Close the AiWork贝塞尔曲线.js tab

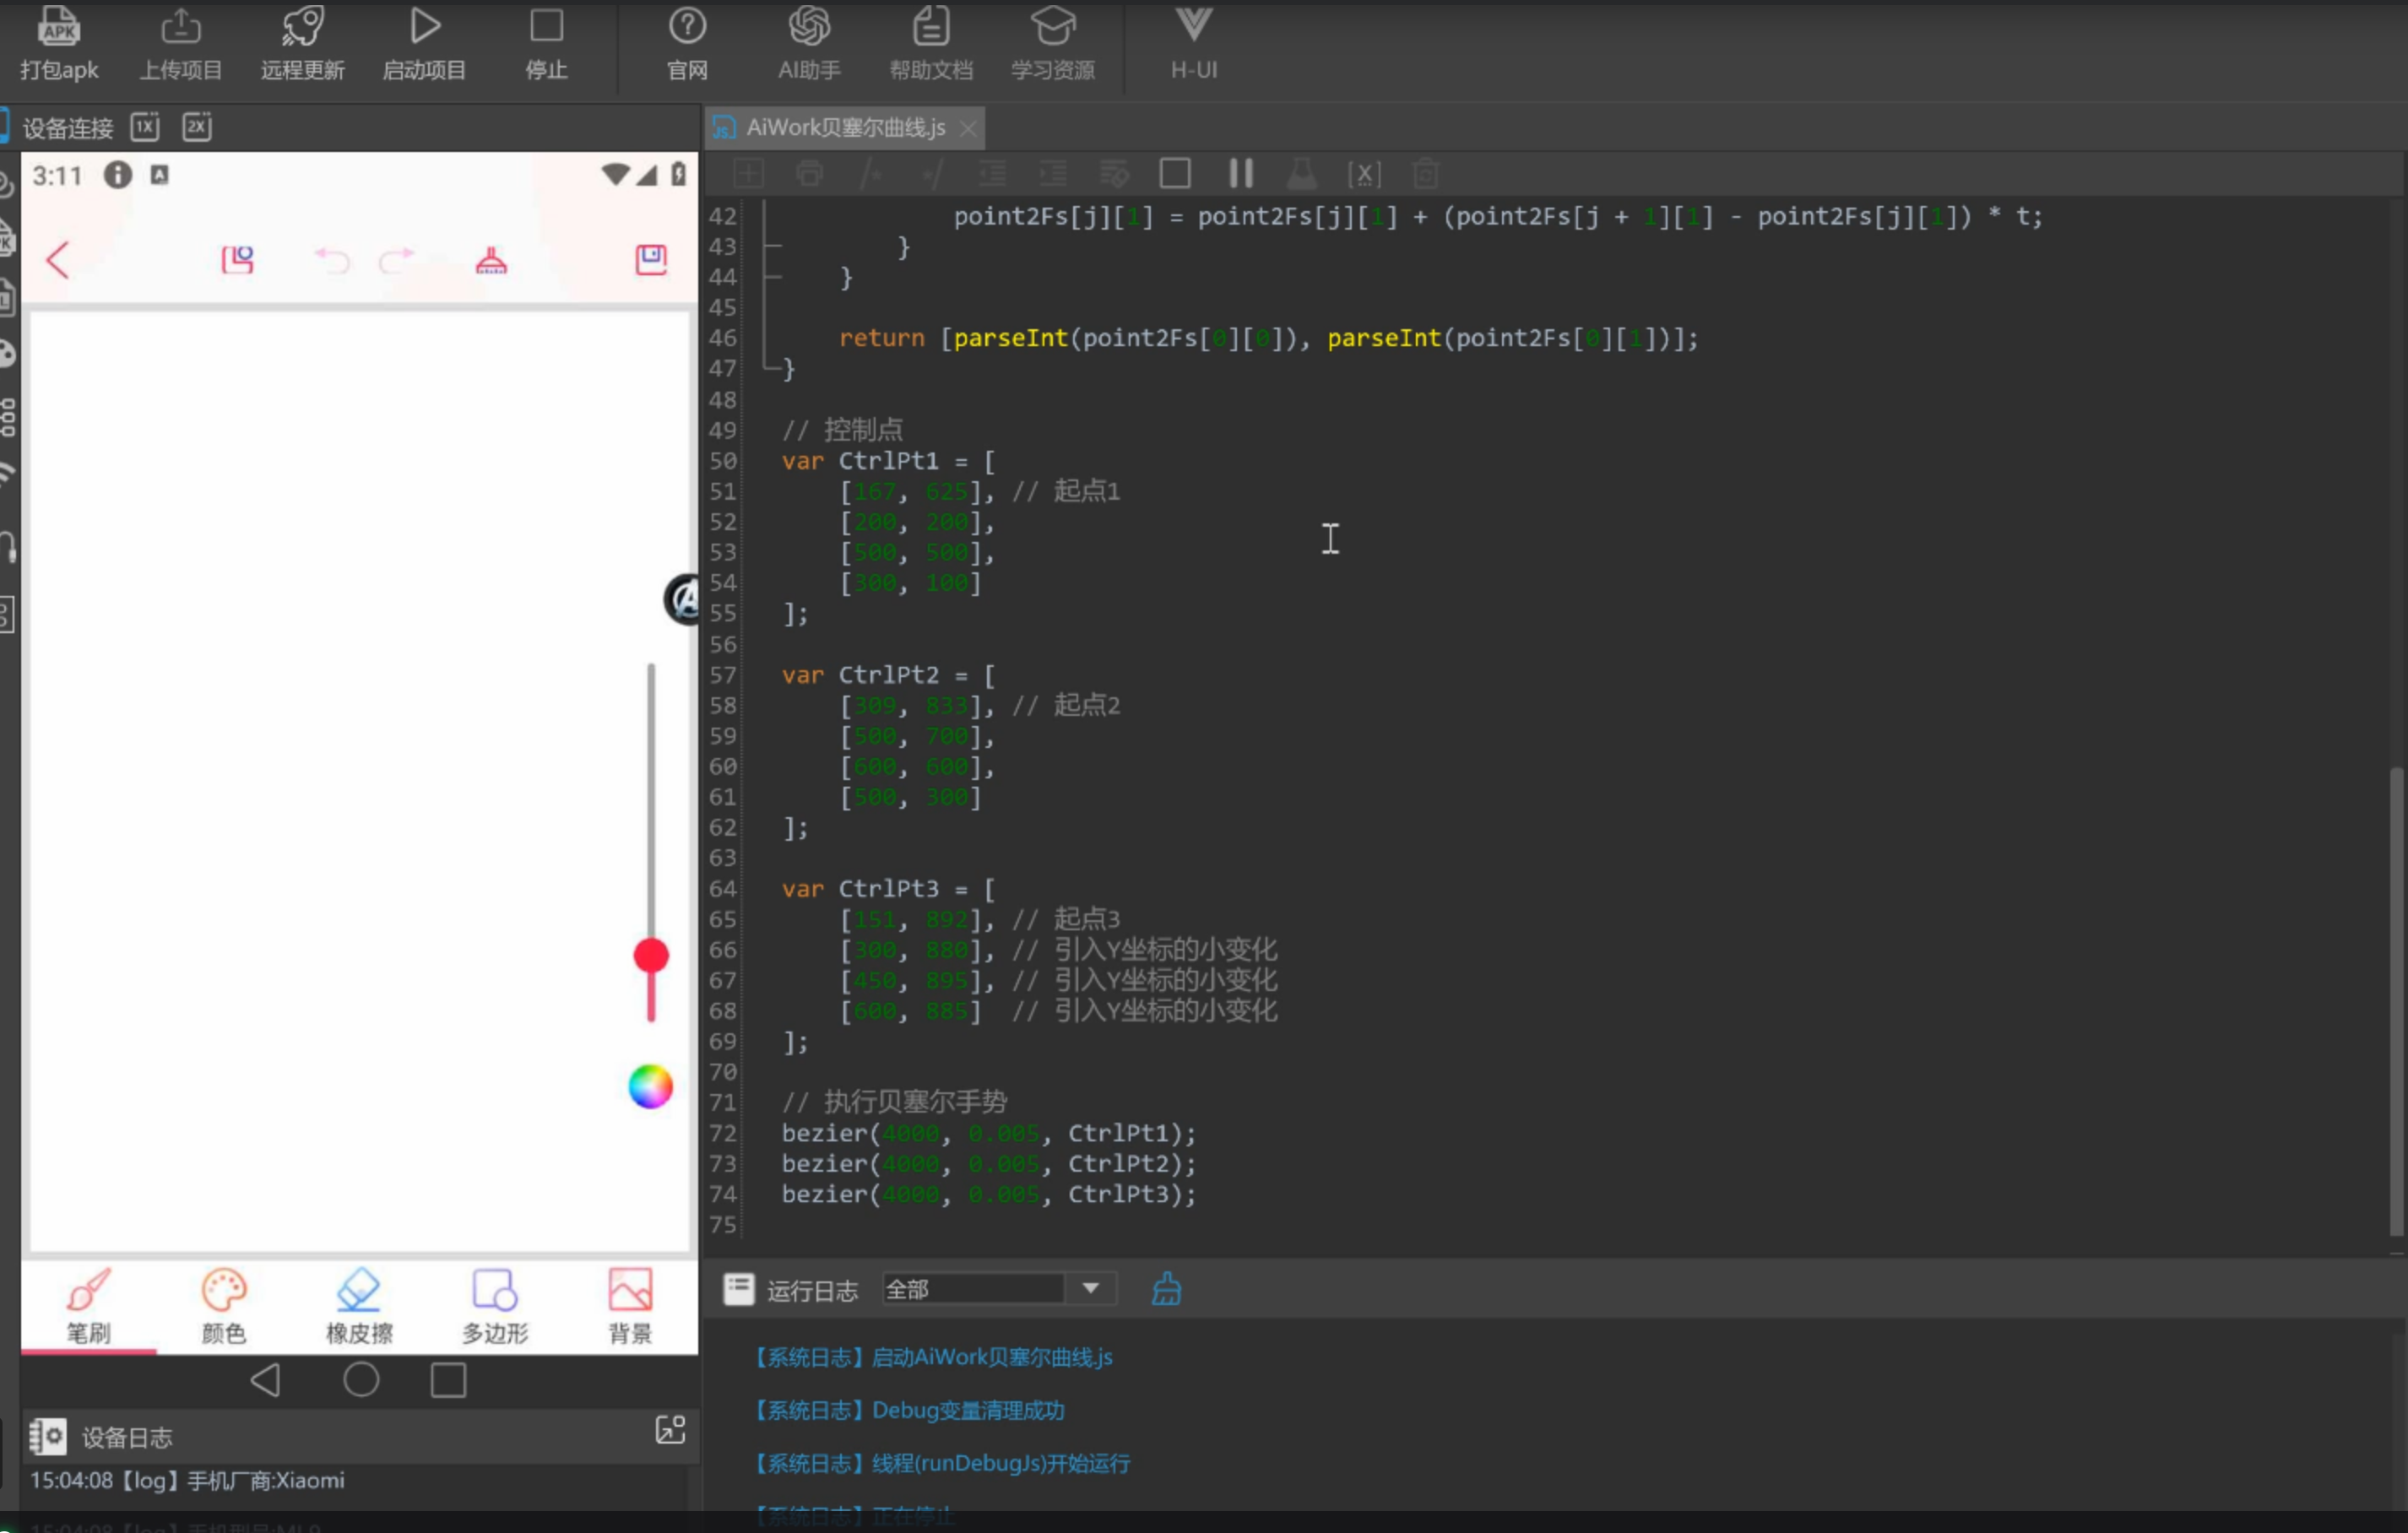click(968, 128)
